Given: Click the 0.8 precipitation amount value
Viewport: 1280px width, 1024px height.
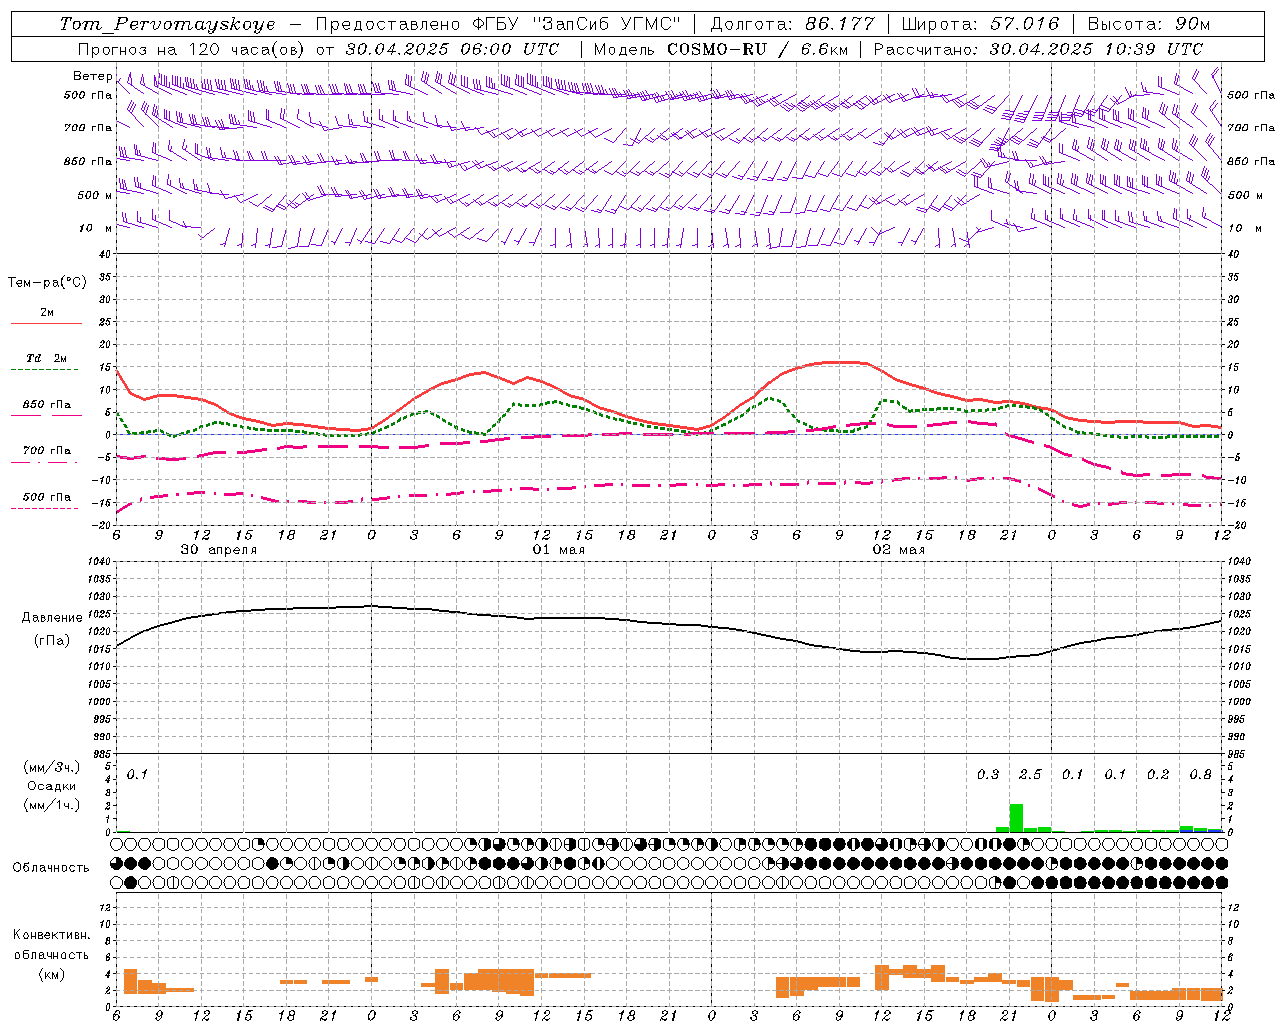Looking at the screenshot, I should tap(1200, 775).
